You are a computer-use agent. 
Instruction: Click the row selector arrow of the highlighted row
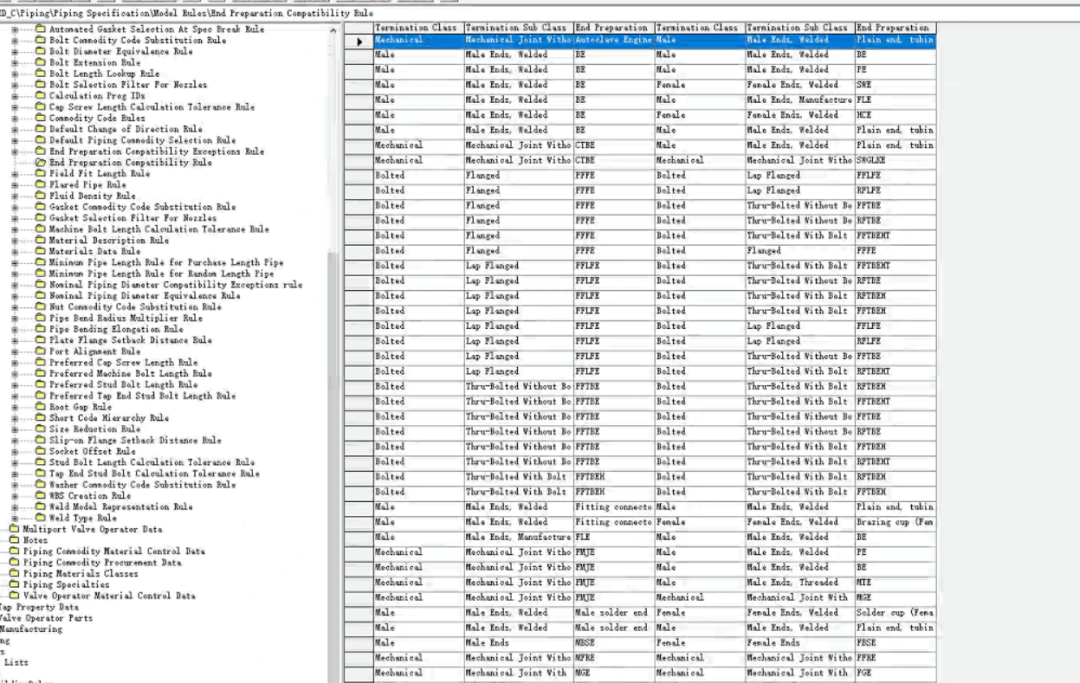359,41
